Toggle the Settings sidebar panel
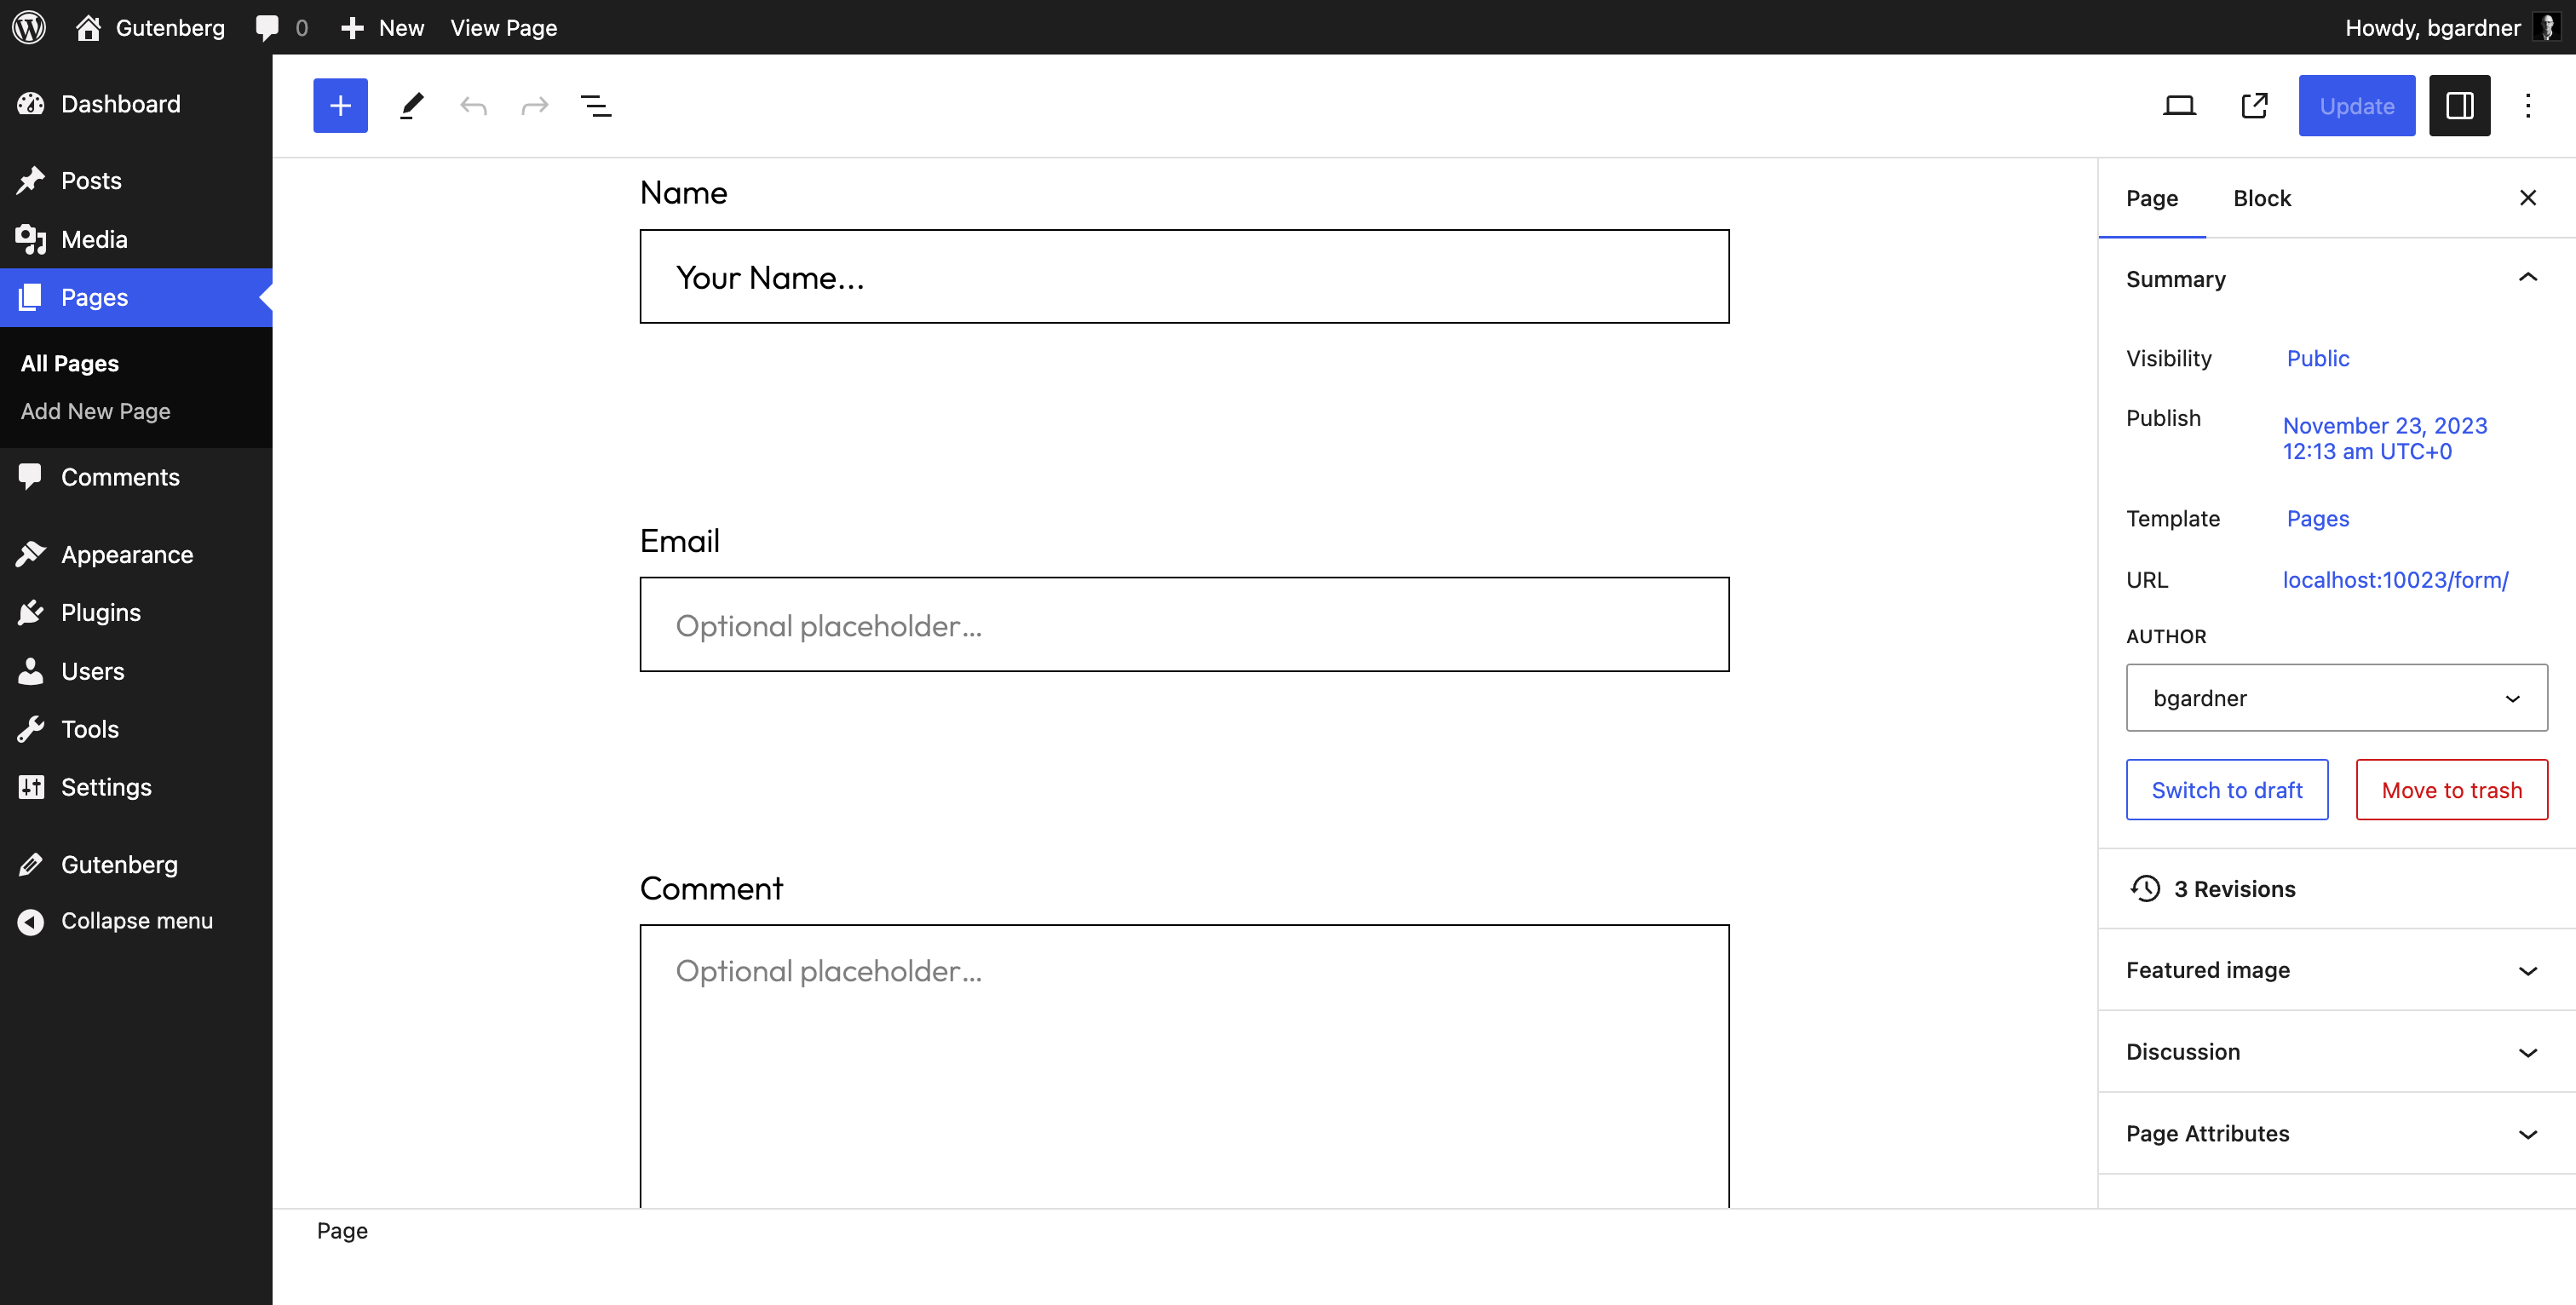 pyautogui.click(x=2459, y=105)
